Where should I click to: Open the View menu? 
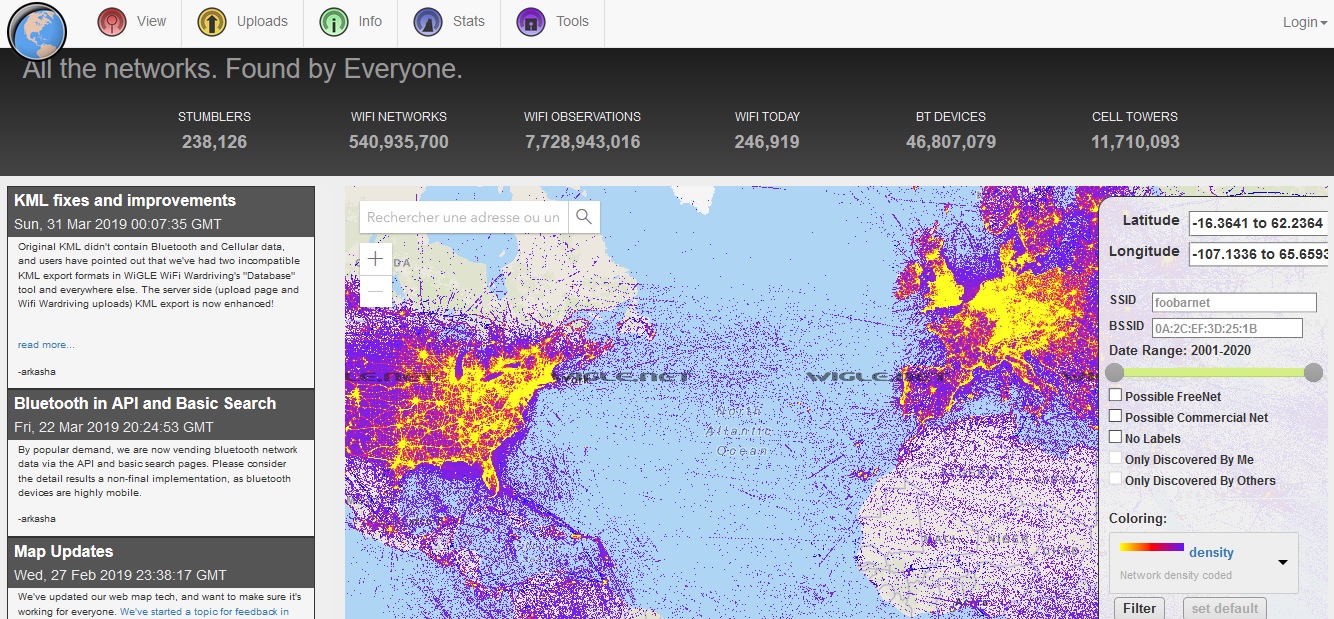[132, 22]
